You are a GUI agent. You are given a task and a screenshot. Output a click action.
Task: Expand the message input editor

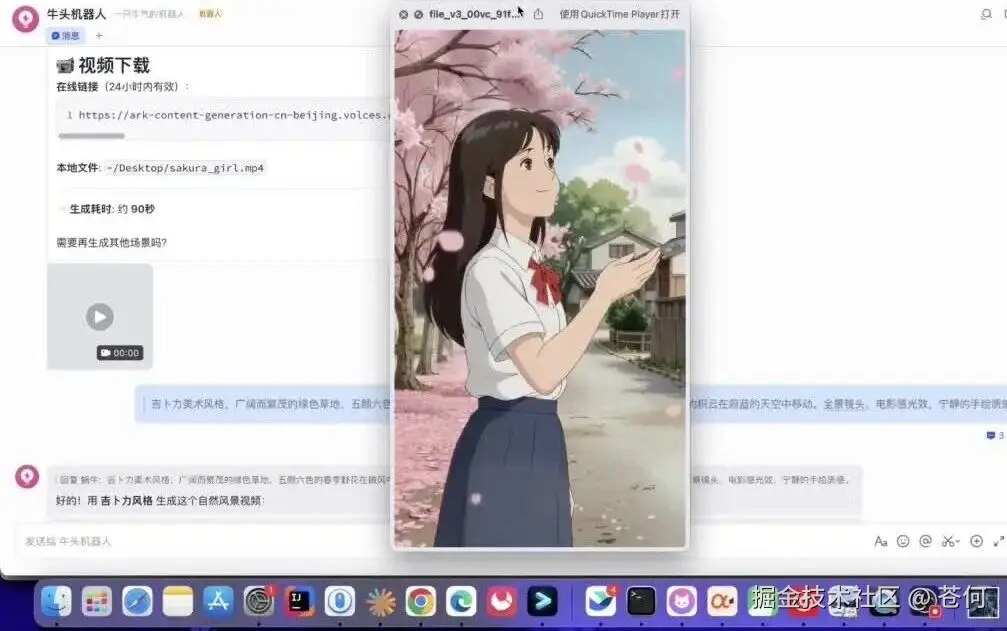point(999,541)
